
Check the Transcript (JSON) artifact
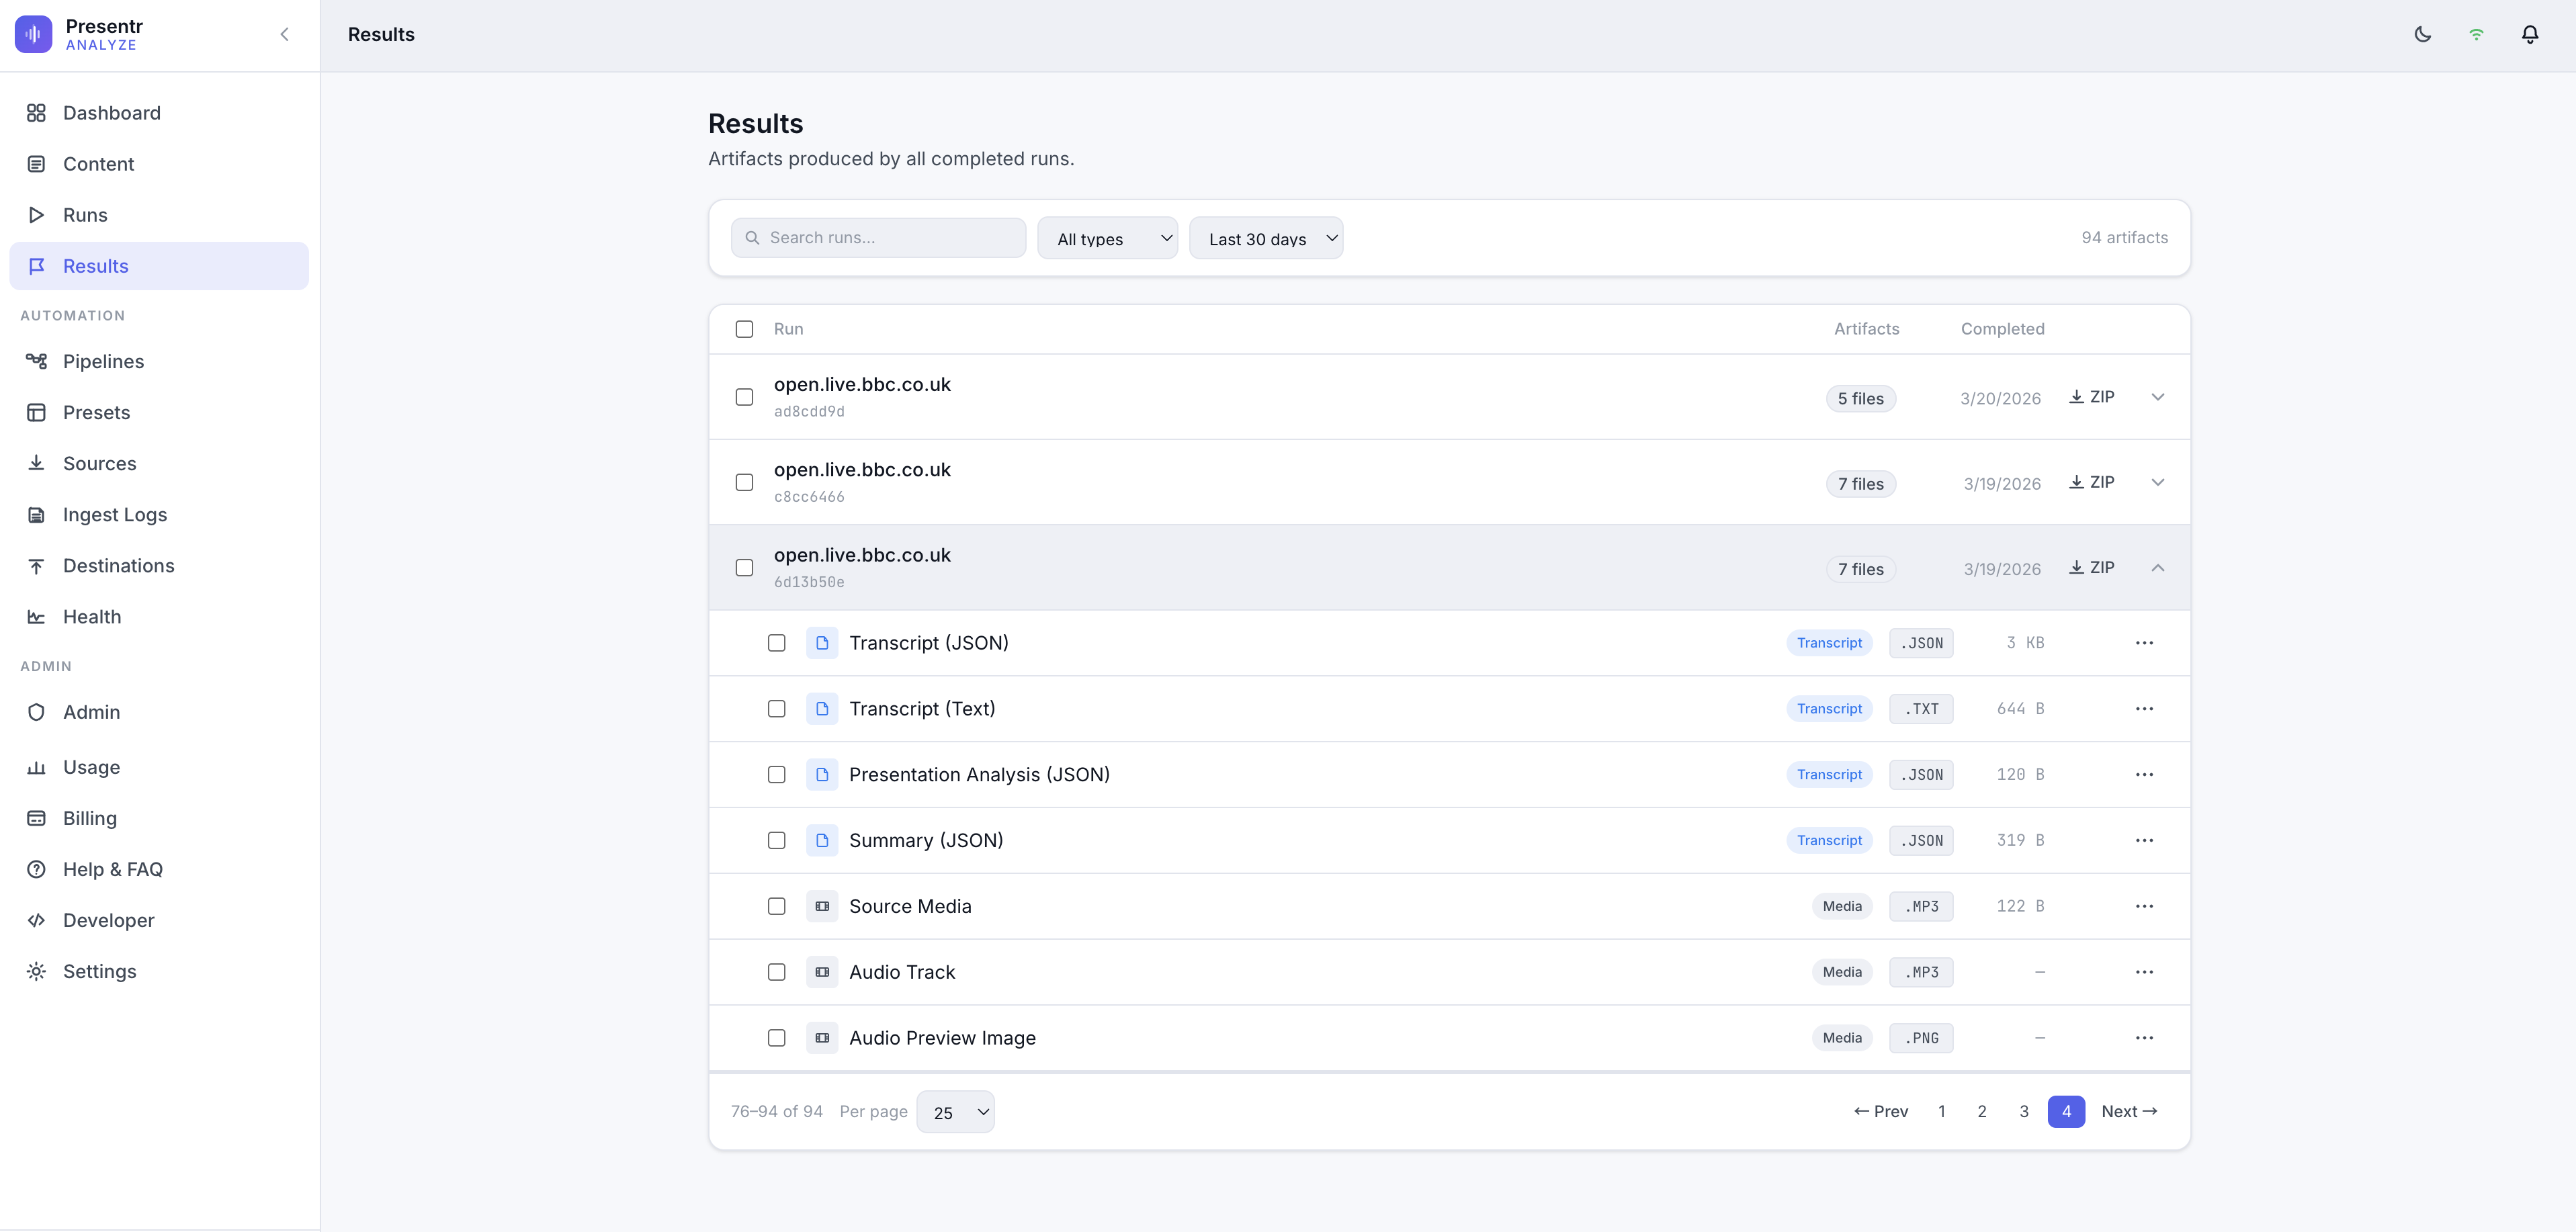click(777, 643)
